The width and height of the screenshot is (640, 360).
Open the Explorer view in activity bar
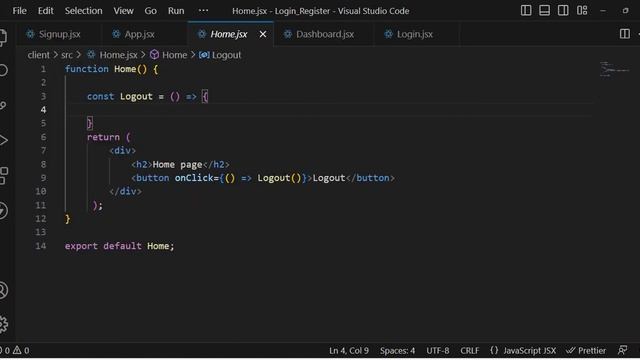[3, 37]
